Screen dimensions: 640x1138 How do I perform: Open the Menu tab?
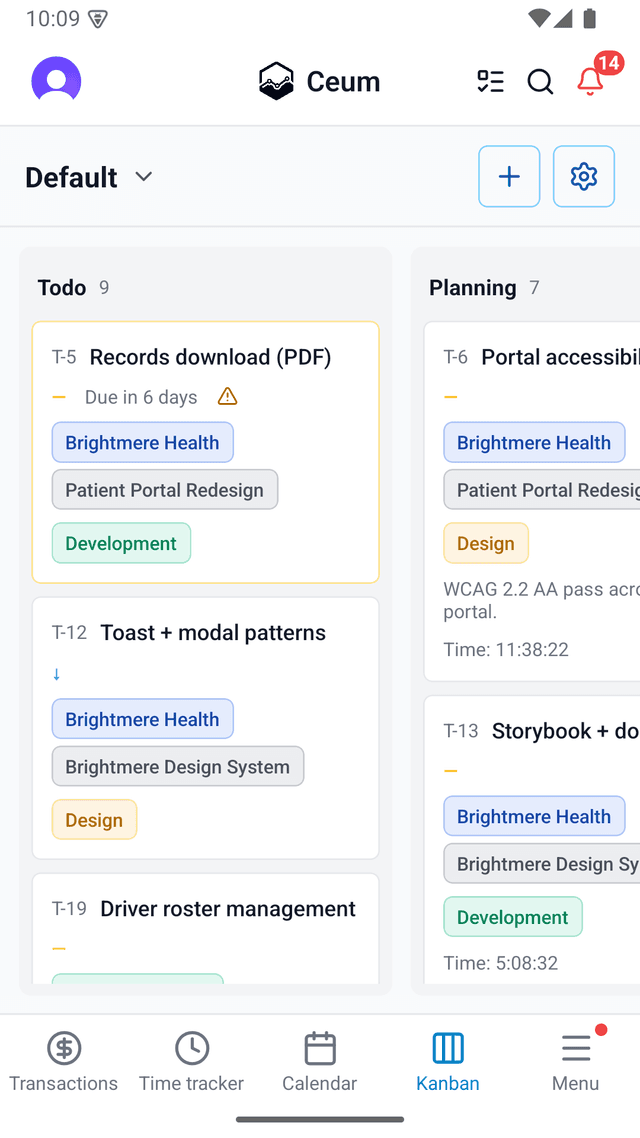point(575,1062)
